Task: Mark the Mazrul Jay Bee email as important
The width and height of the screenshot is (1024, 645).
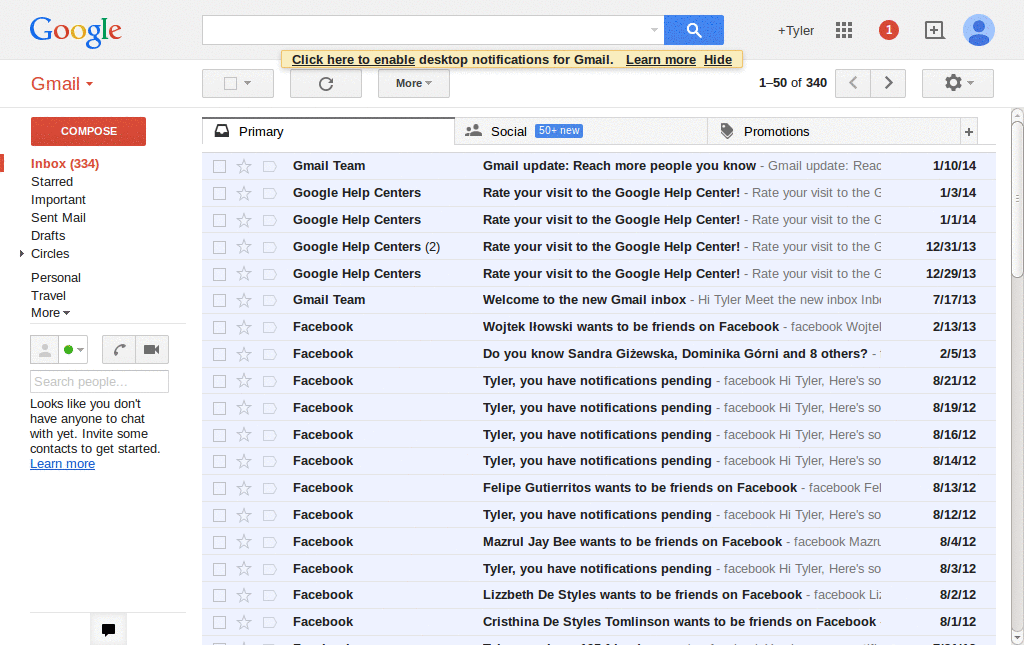Action: click(269, 543)
